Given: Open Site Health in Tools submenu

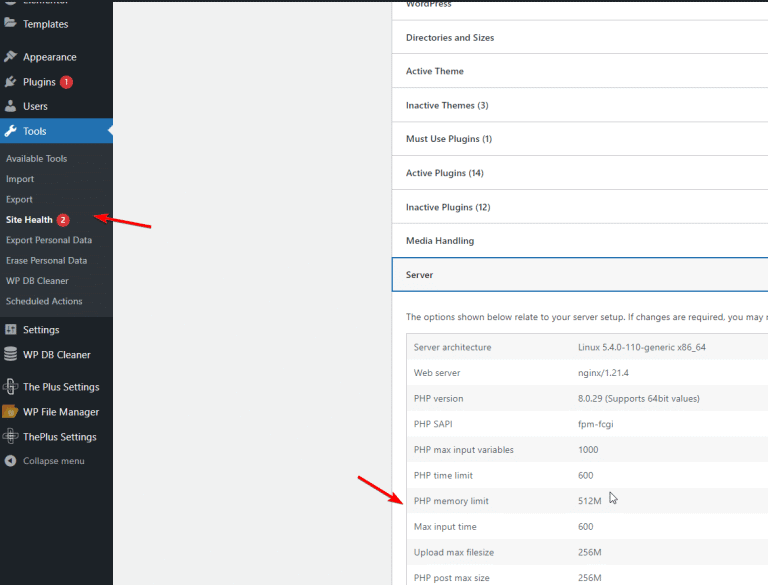Looking at the screenshot, I should click(29, 220).
